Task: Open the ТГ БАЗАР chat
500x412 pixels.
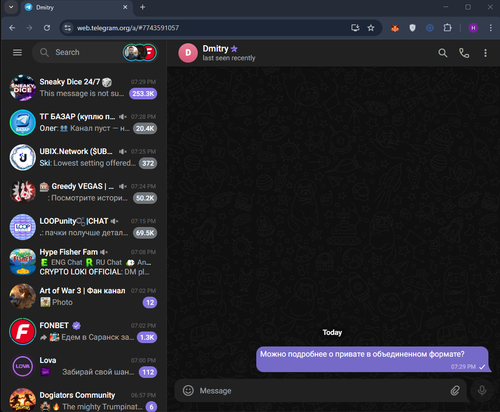Action: click(83, 122)
